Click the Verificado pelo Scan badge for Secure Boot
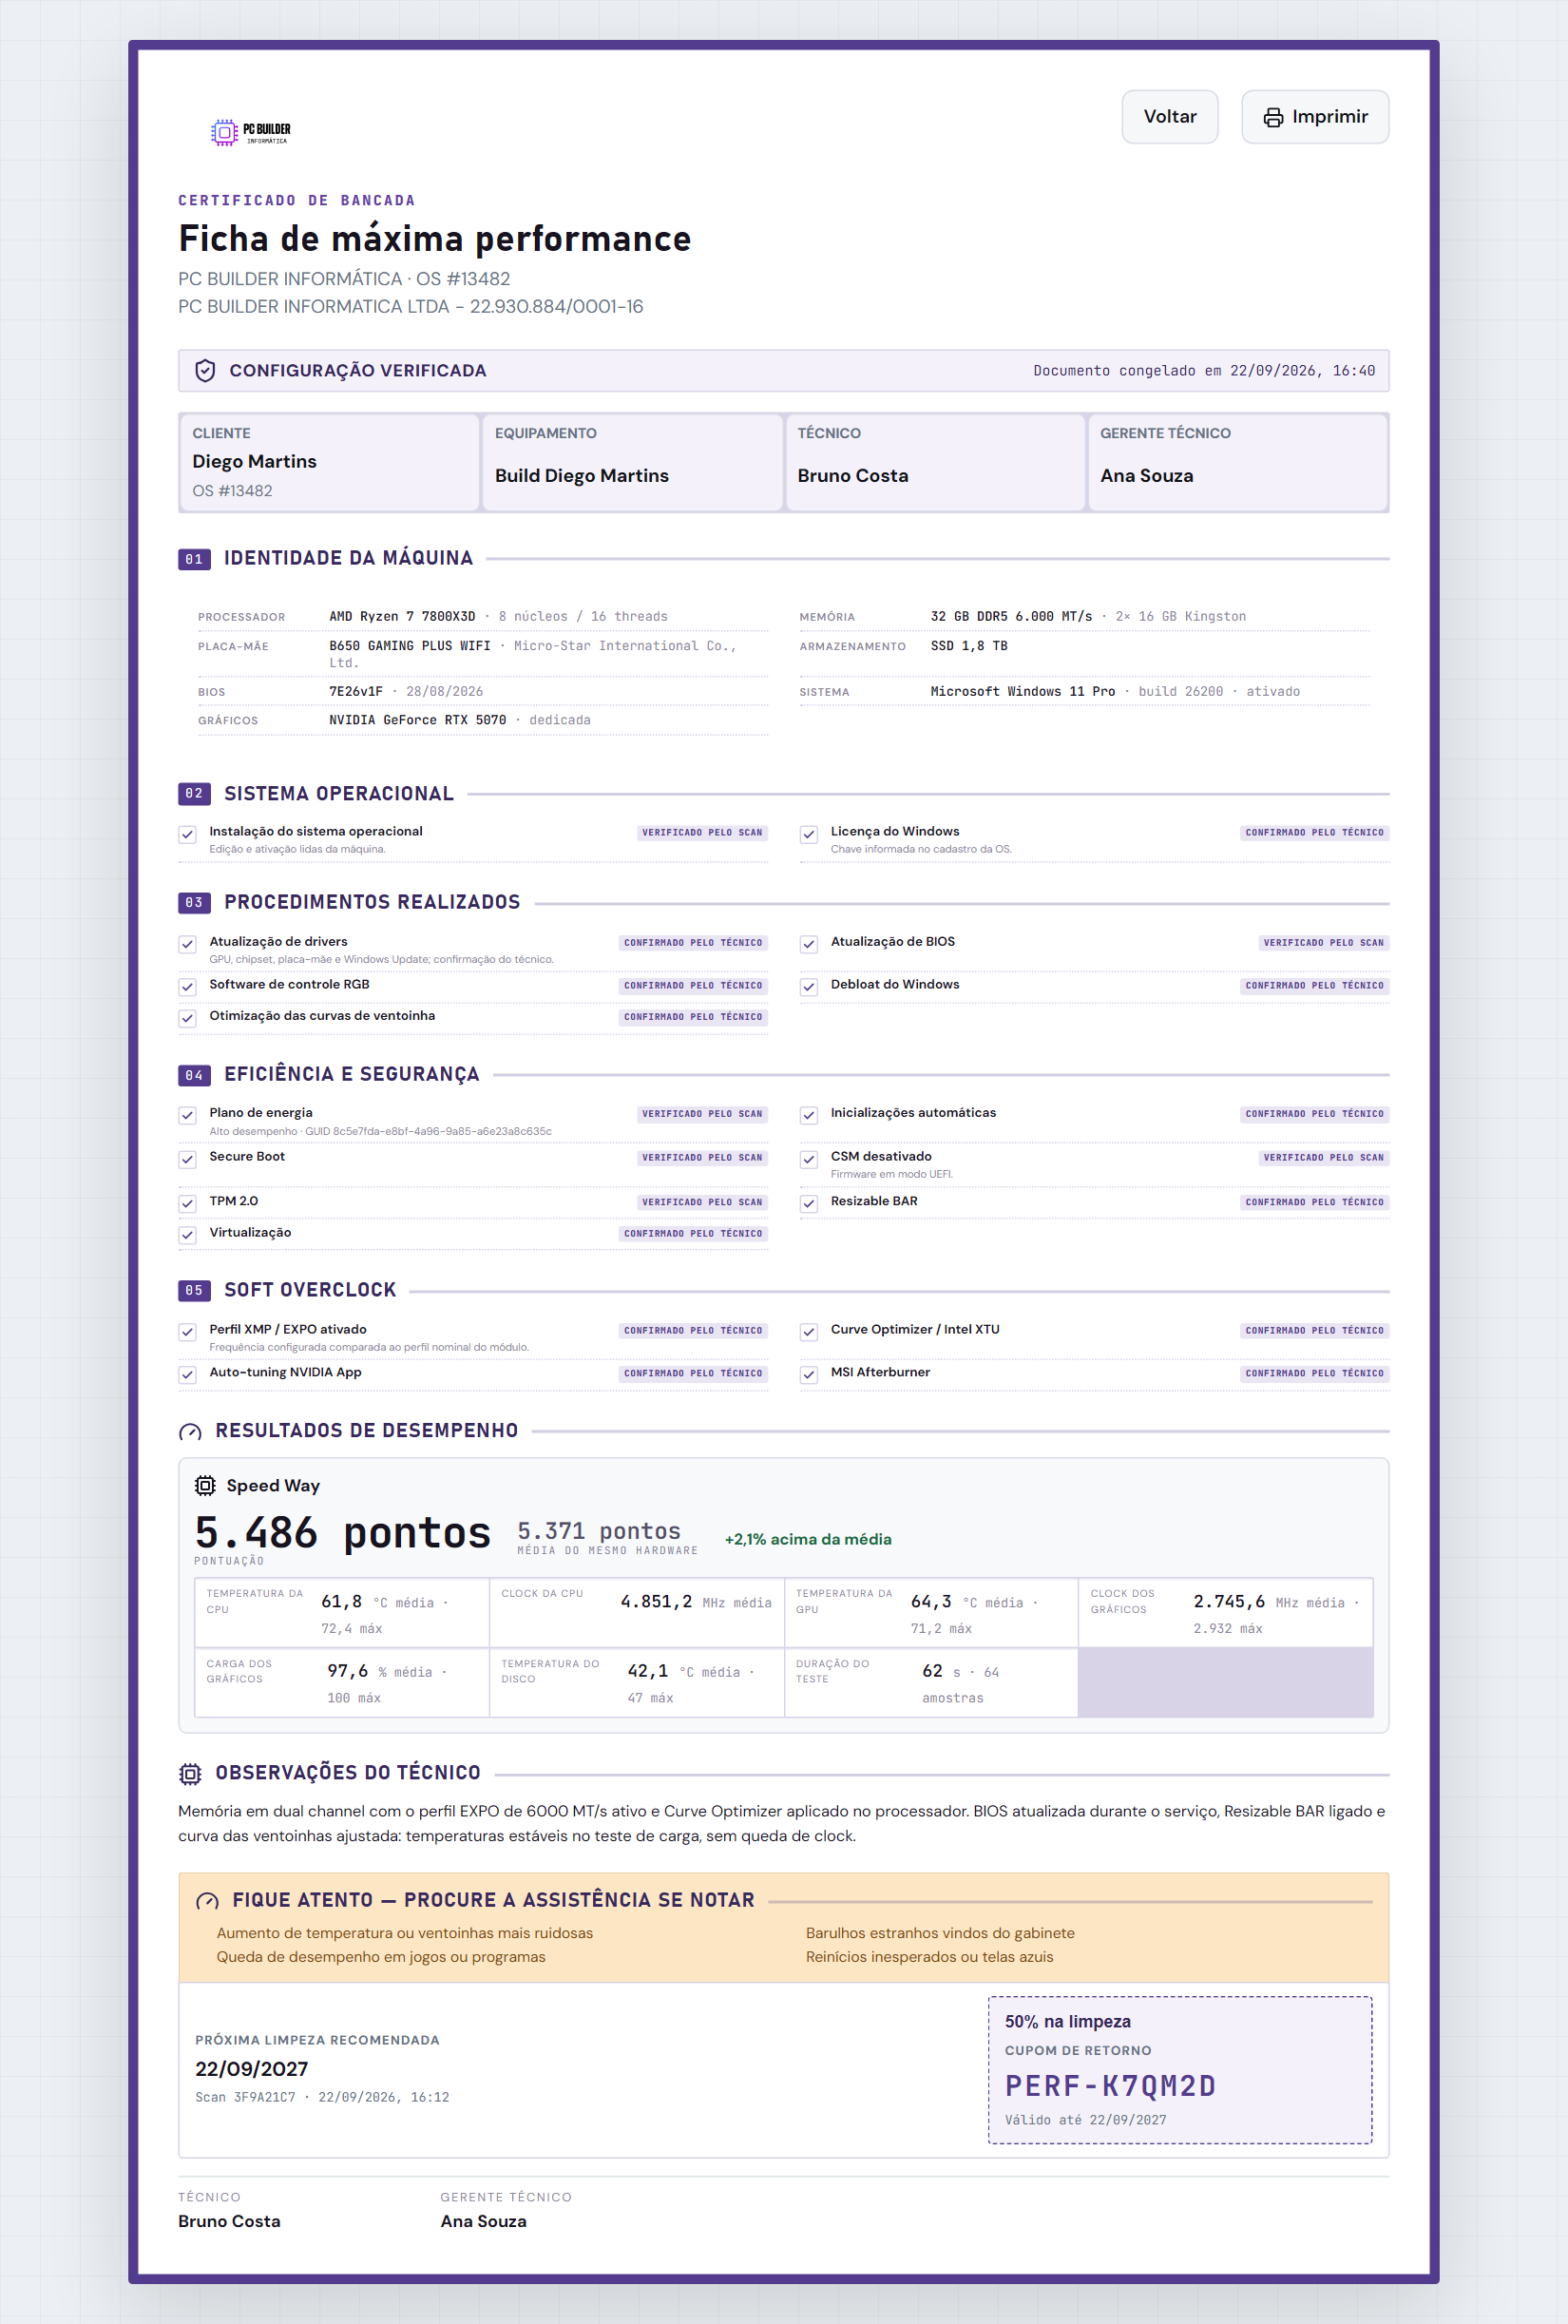This screenshot has height=2324, width=1568. click(x=702, y=1158)
